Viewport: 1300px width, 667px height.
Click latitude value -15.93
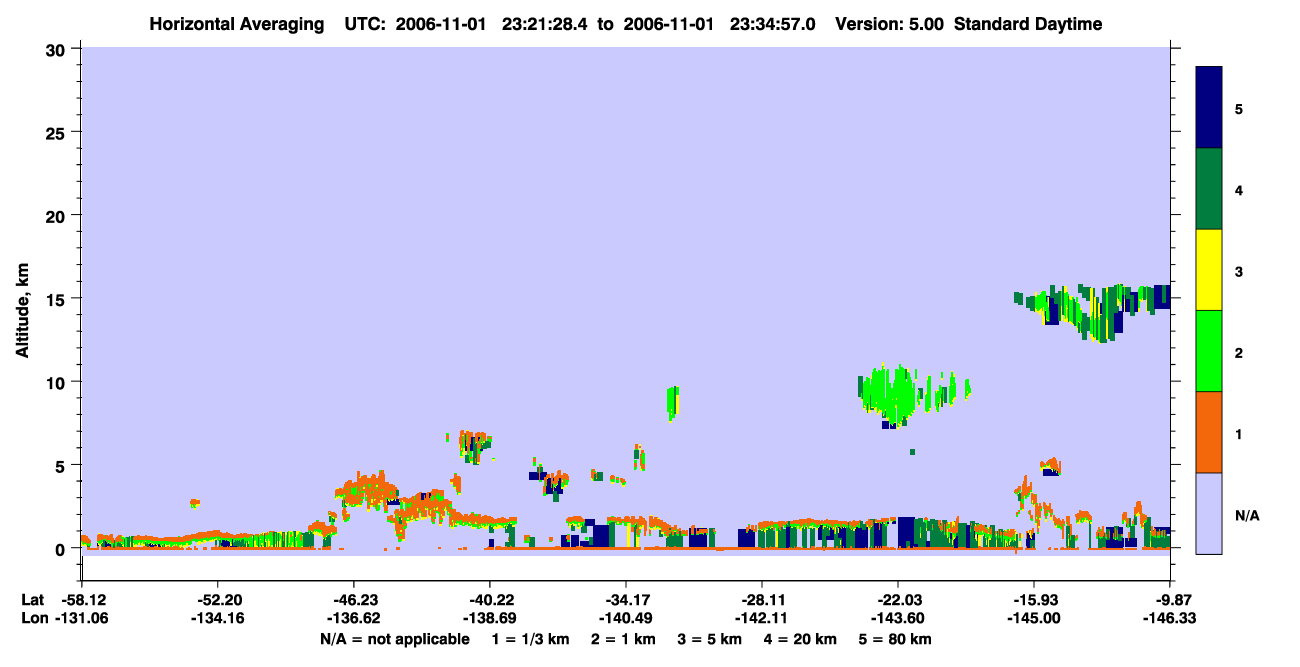(x=1034, y=600)
